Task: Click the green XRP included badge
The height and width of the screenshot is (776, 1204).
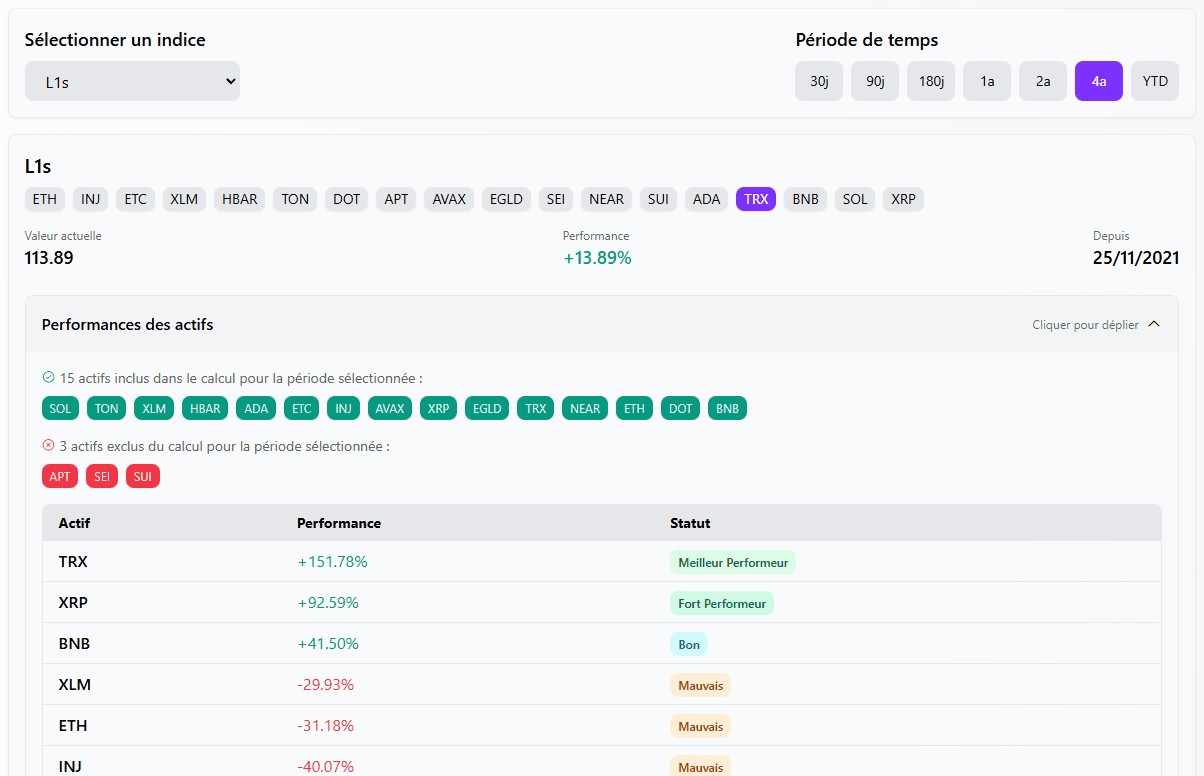Action: 438,408
